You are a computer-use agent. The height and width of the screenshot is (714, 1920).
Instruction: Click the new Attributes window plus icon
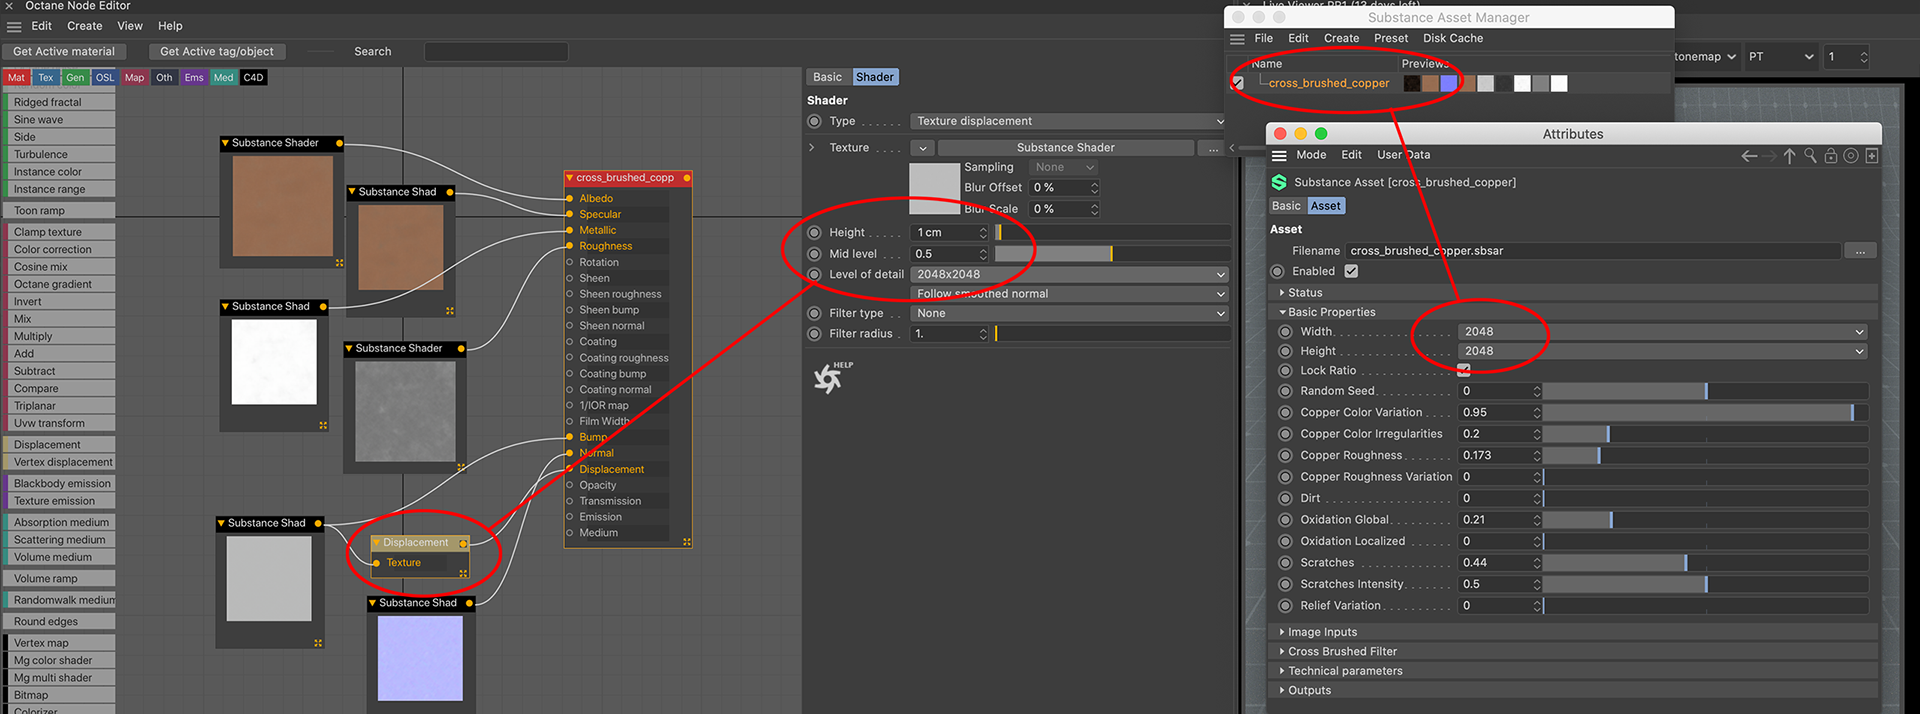1872,156
